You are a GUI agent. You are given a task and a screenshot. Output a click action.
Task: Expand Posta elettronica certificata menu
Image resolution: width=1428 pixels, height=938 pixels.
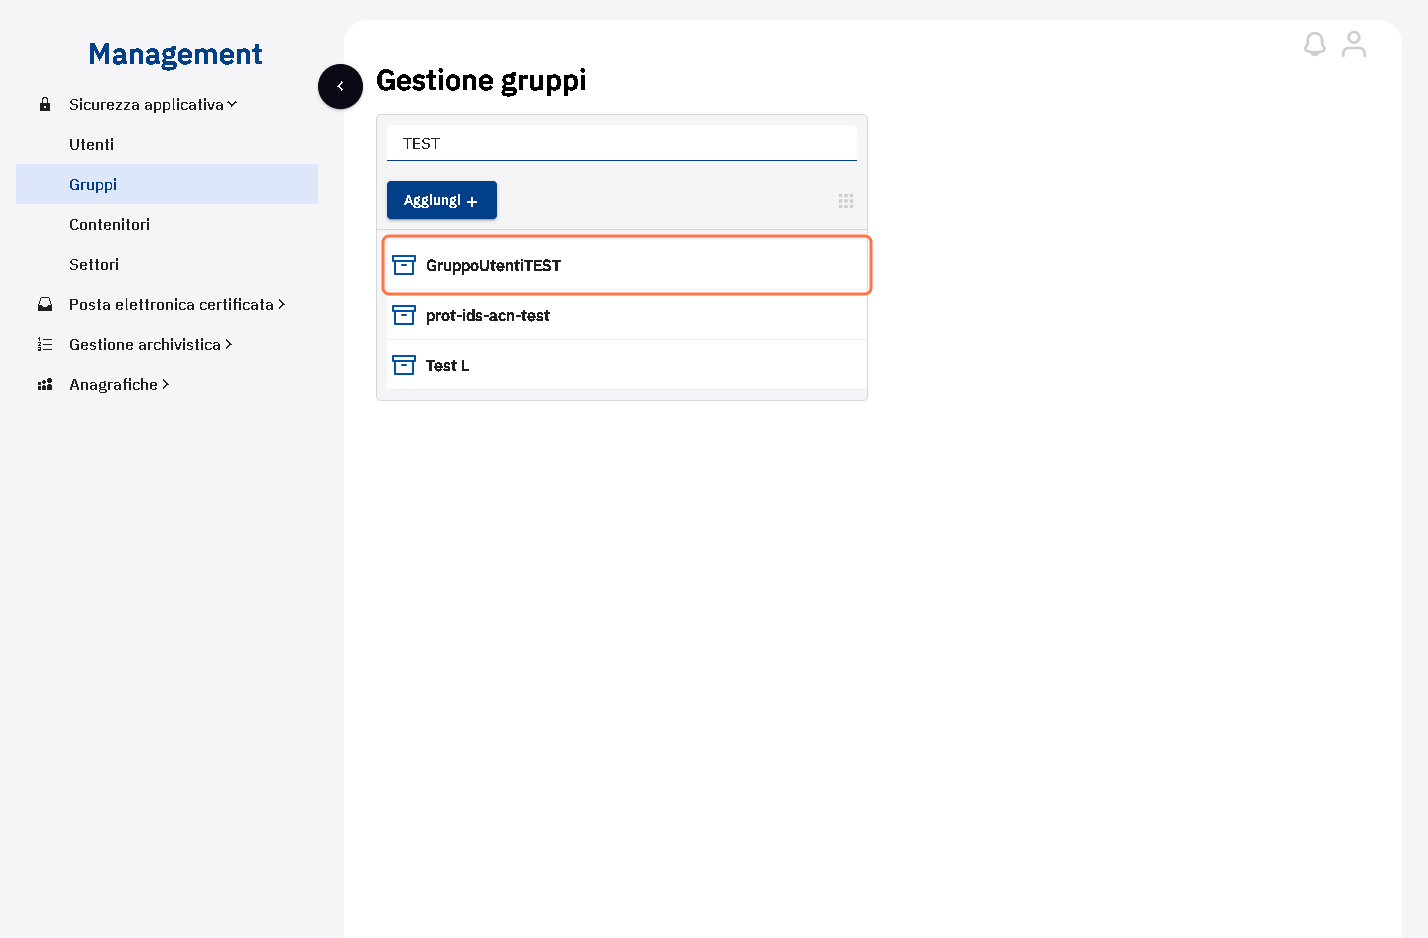(177, 304)
